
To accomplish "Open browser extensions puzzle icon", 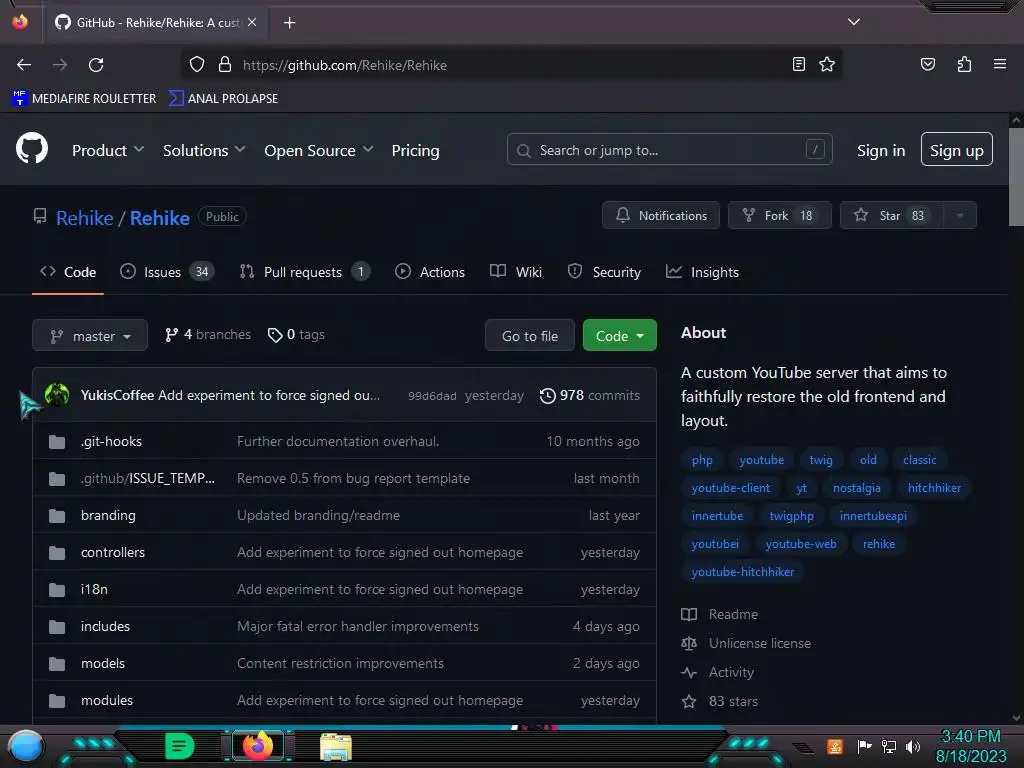I will [964, 64].
